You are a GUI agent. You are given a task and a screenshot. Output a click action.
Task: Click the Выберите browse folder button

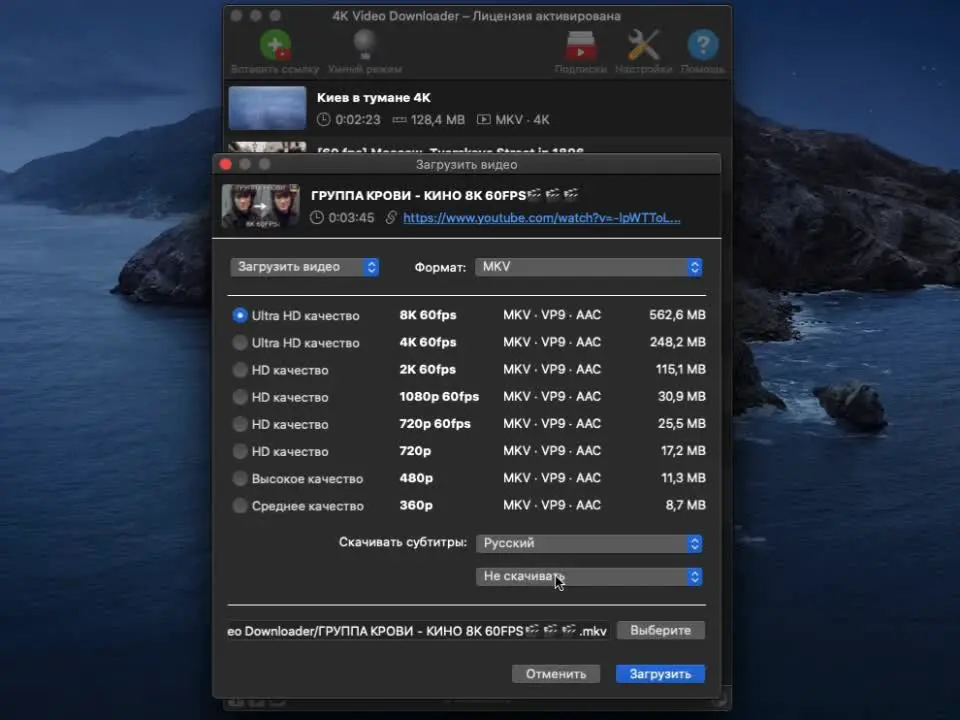660,631
